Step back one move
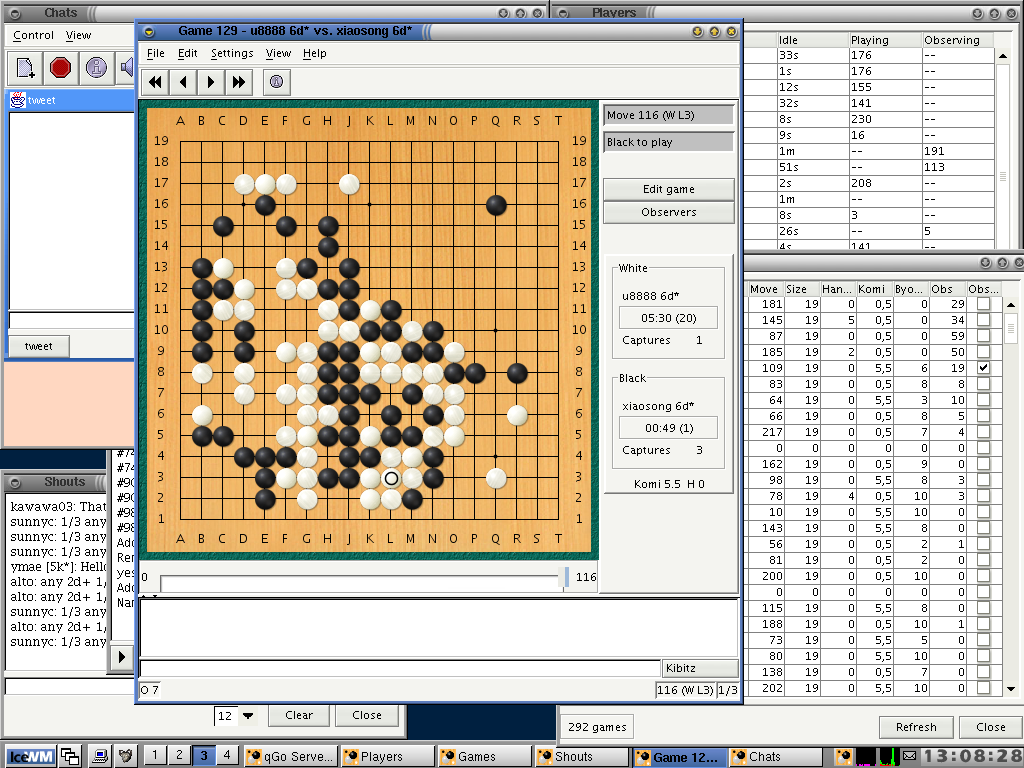The width and height of the screenshot is (1024, 768). [x=183, y=82]
